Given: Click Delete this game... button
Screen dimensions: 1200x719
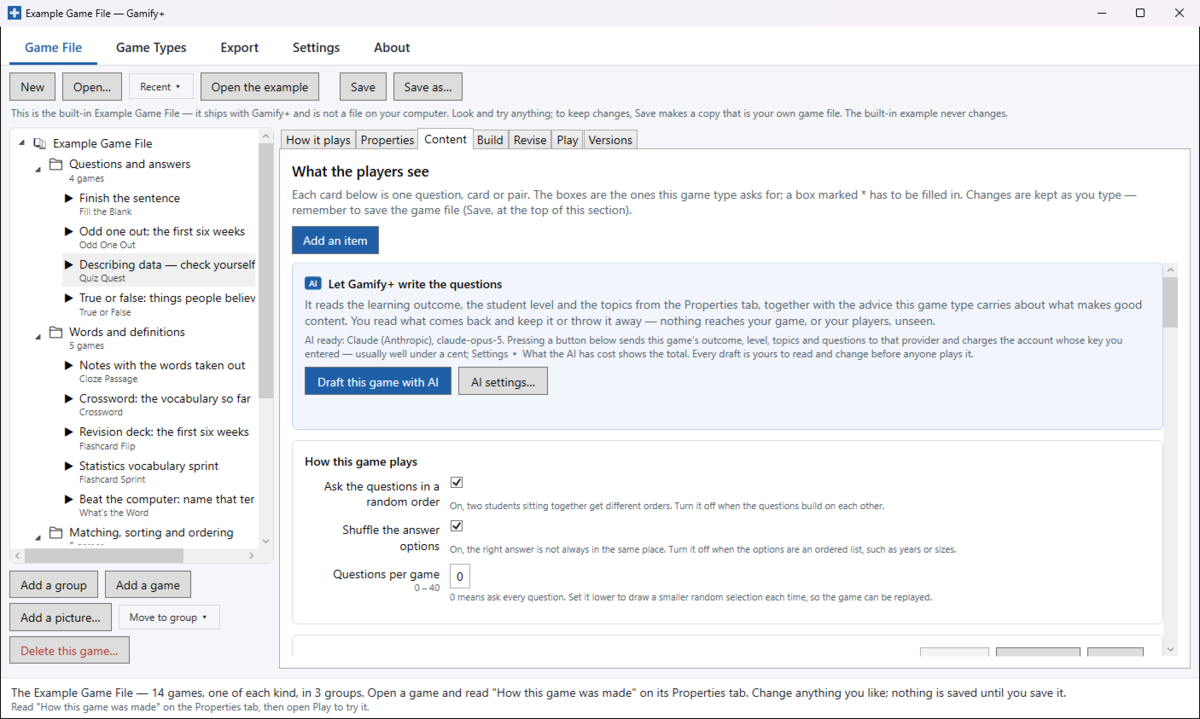Looking at the screenshot, I should pos(69,650).
